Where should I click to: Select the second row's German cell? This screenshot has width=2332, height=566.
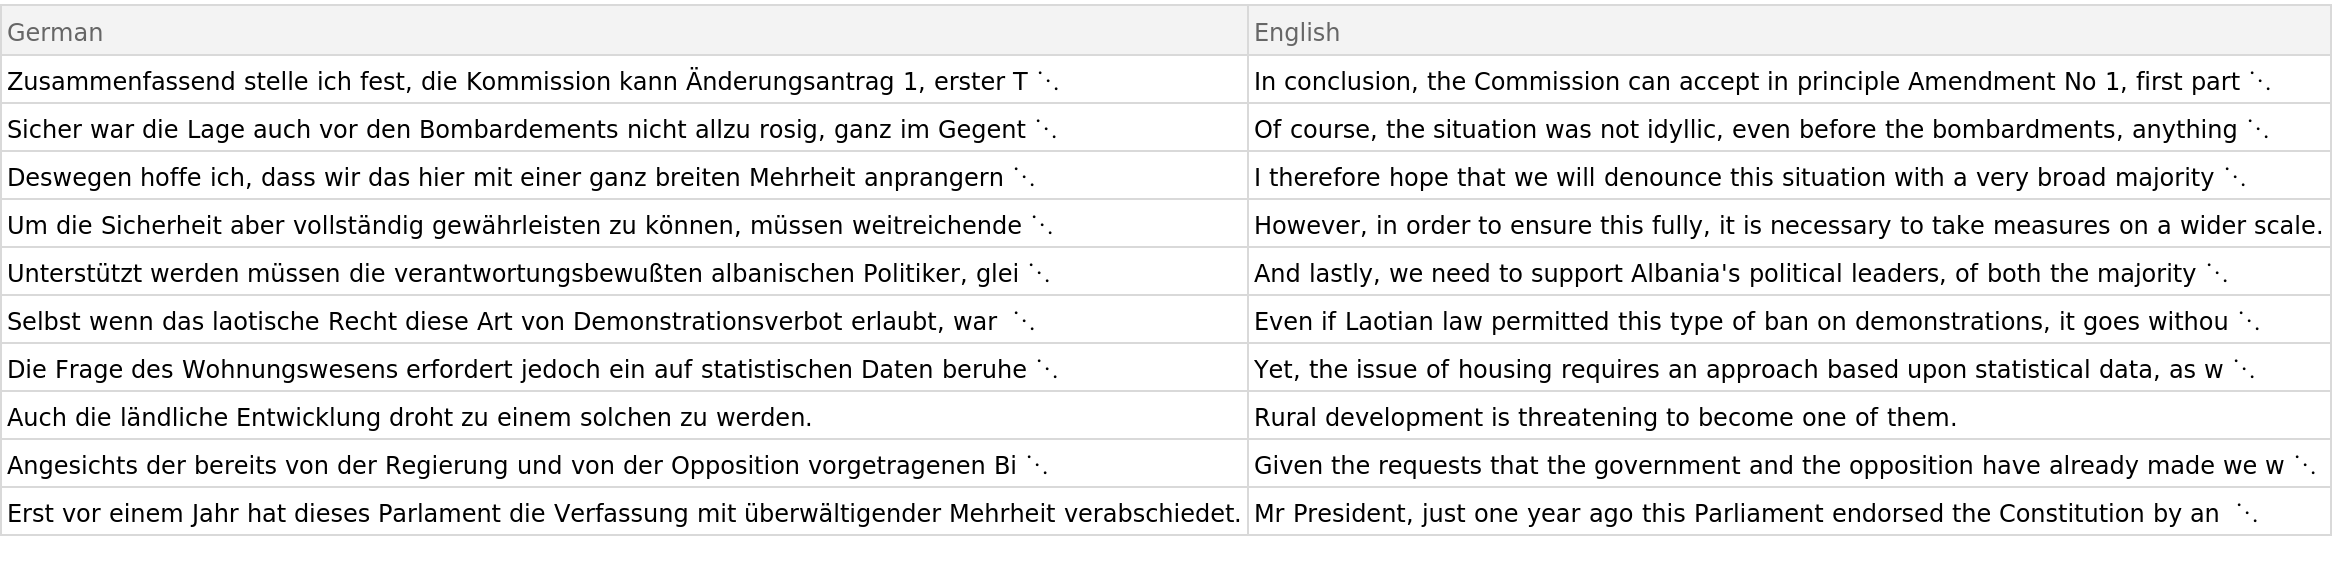[x=624, y=127]
